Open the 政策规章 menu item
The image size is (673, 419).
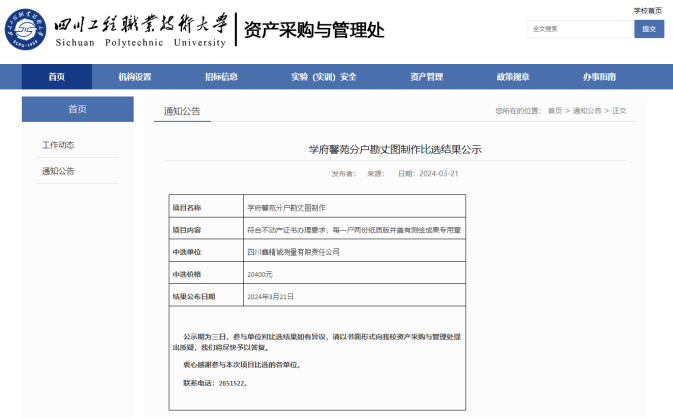[513, 77]
